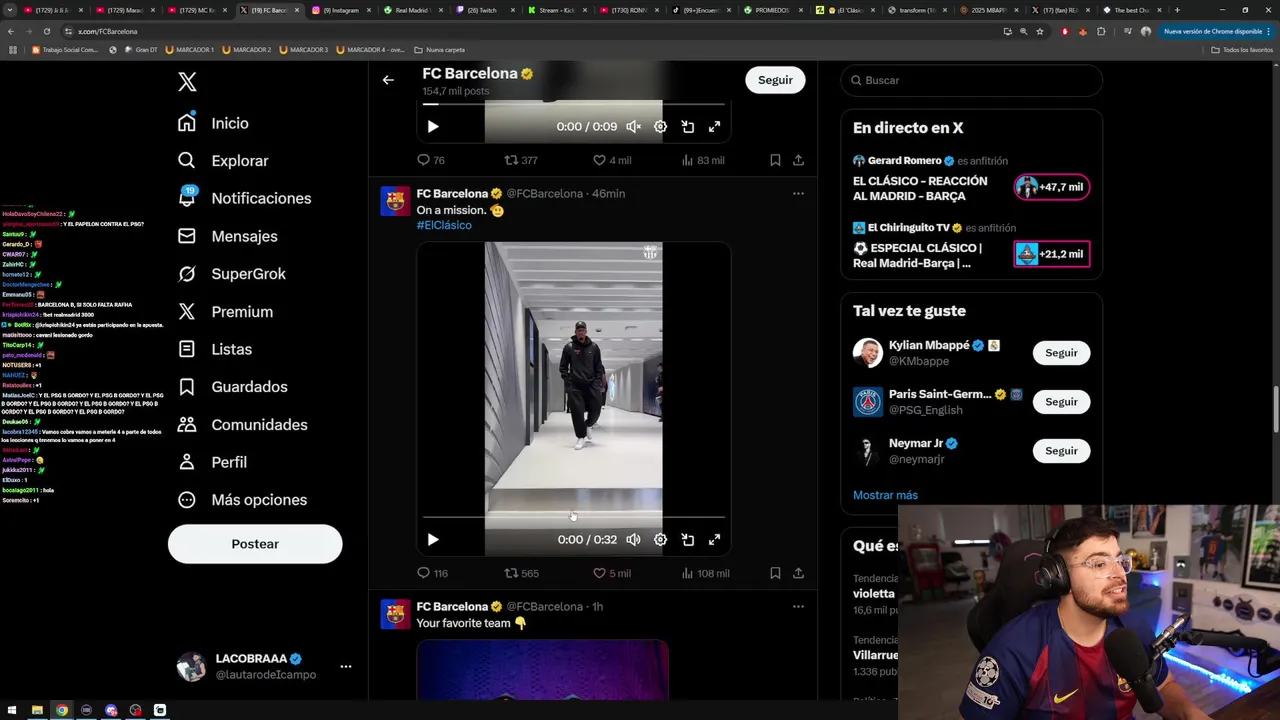
Task: Share the post with 83 mil views
Action: coord(798,160)
